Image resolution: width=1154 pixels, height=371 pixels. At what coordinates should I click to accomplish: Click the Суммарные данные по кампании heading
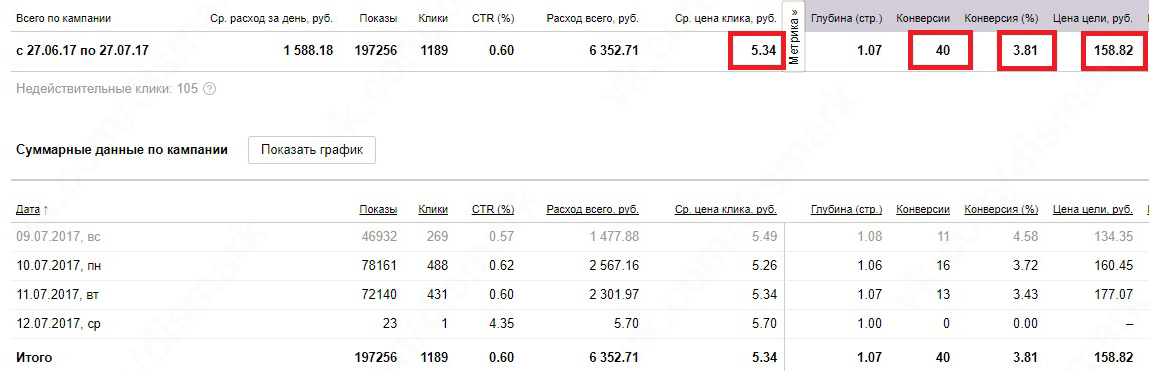click(x=121, y=149)
